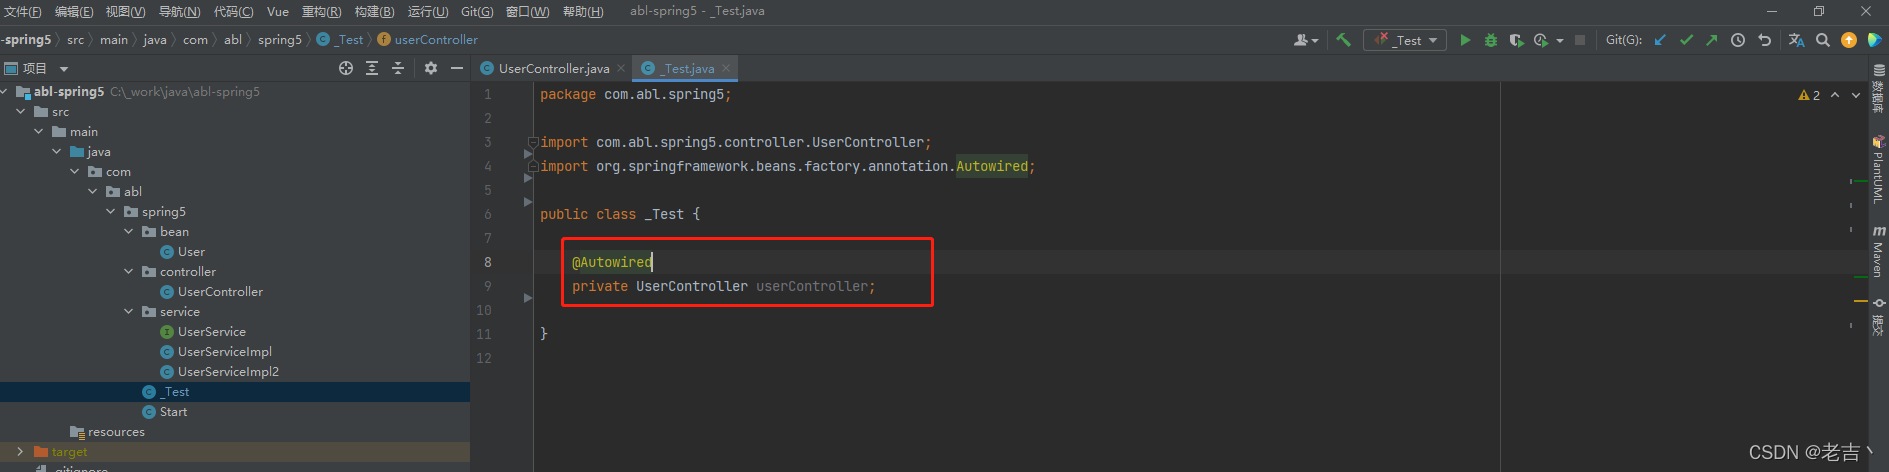Collapse the java source folder
Screen dimensions: 1889x472
point(57,151)
